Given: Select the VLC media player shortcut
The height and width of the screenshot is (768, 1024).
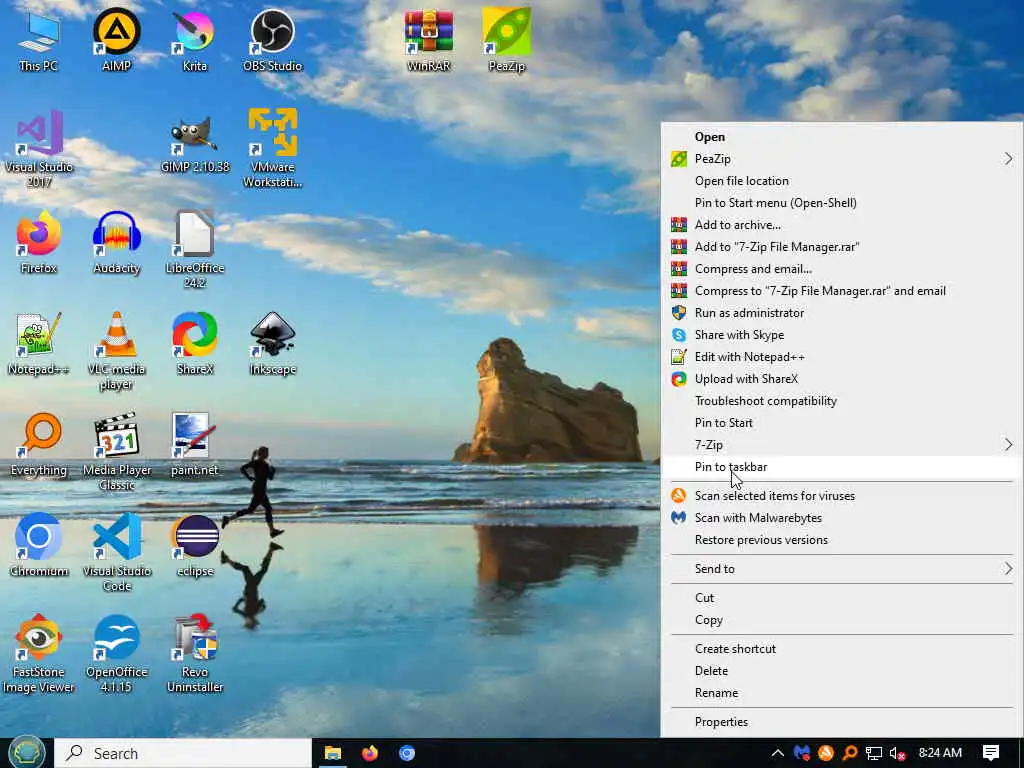Looking at the screenshot, I should [x=117, y=351].
